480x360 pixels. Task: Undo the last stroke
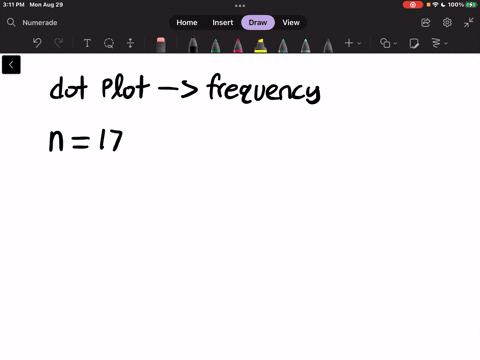[37, 43]
